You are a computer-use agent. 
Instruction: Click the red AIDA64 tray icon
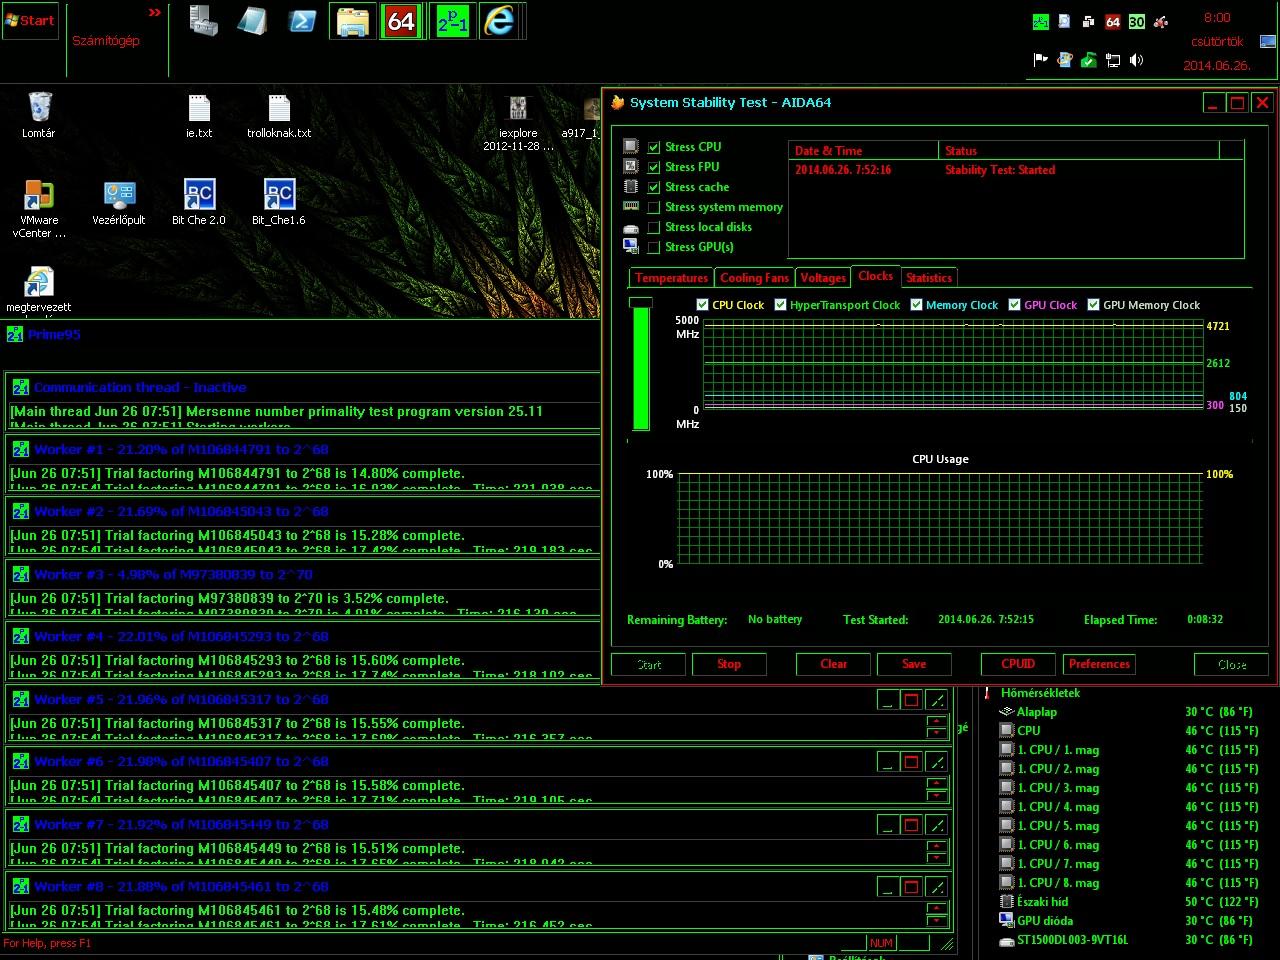[1113, 21]
